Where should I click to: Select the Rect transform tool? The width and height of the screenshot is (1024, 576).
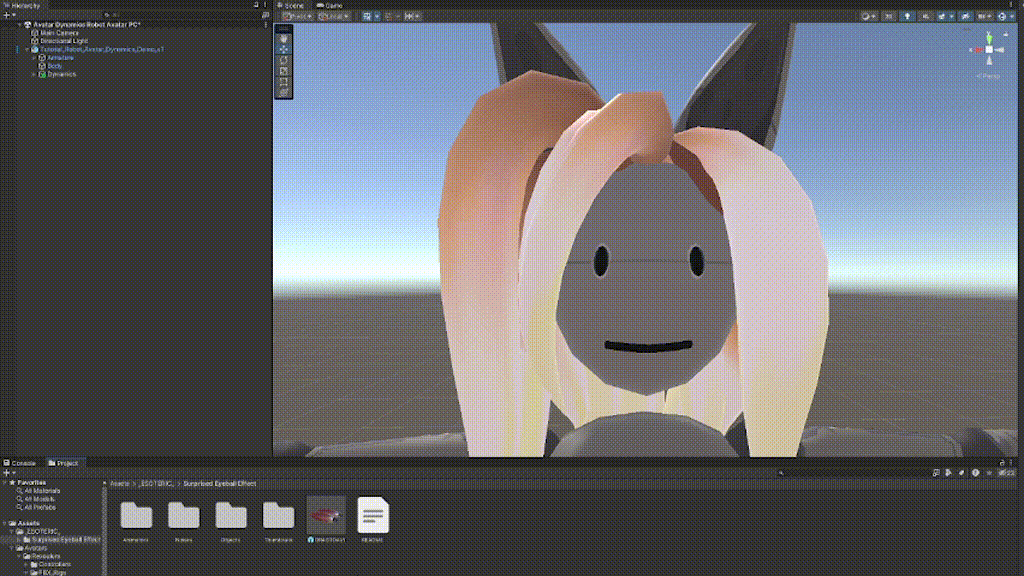284,81
